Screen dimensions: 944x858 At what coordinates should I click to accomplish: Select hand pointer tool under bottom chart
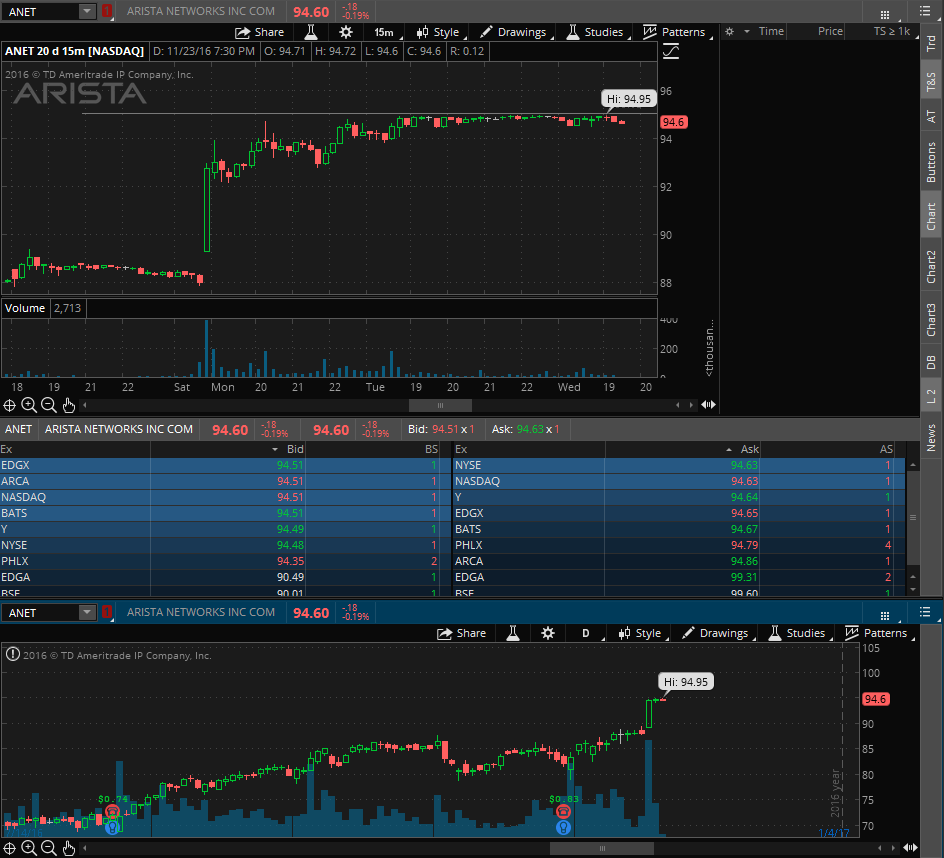[x=69, y=848]
